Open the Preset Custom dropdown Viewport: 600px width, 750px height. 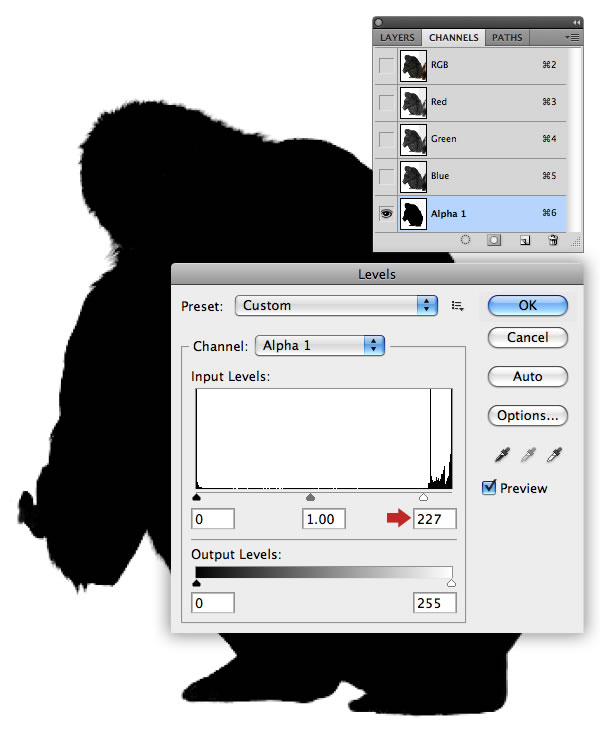(336, 306)
